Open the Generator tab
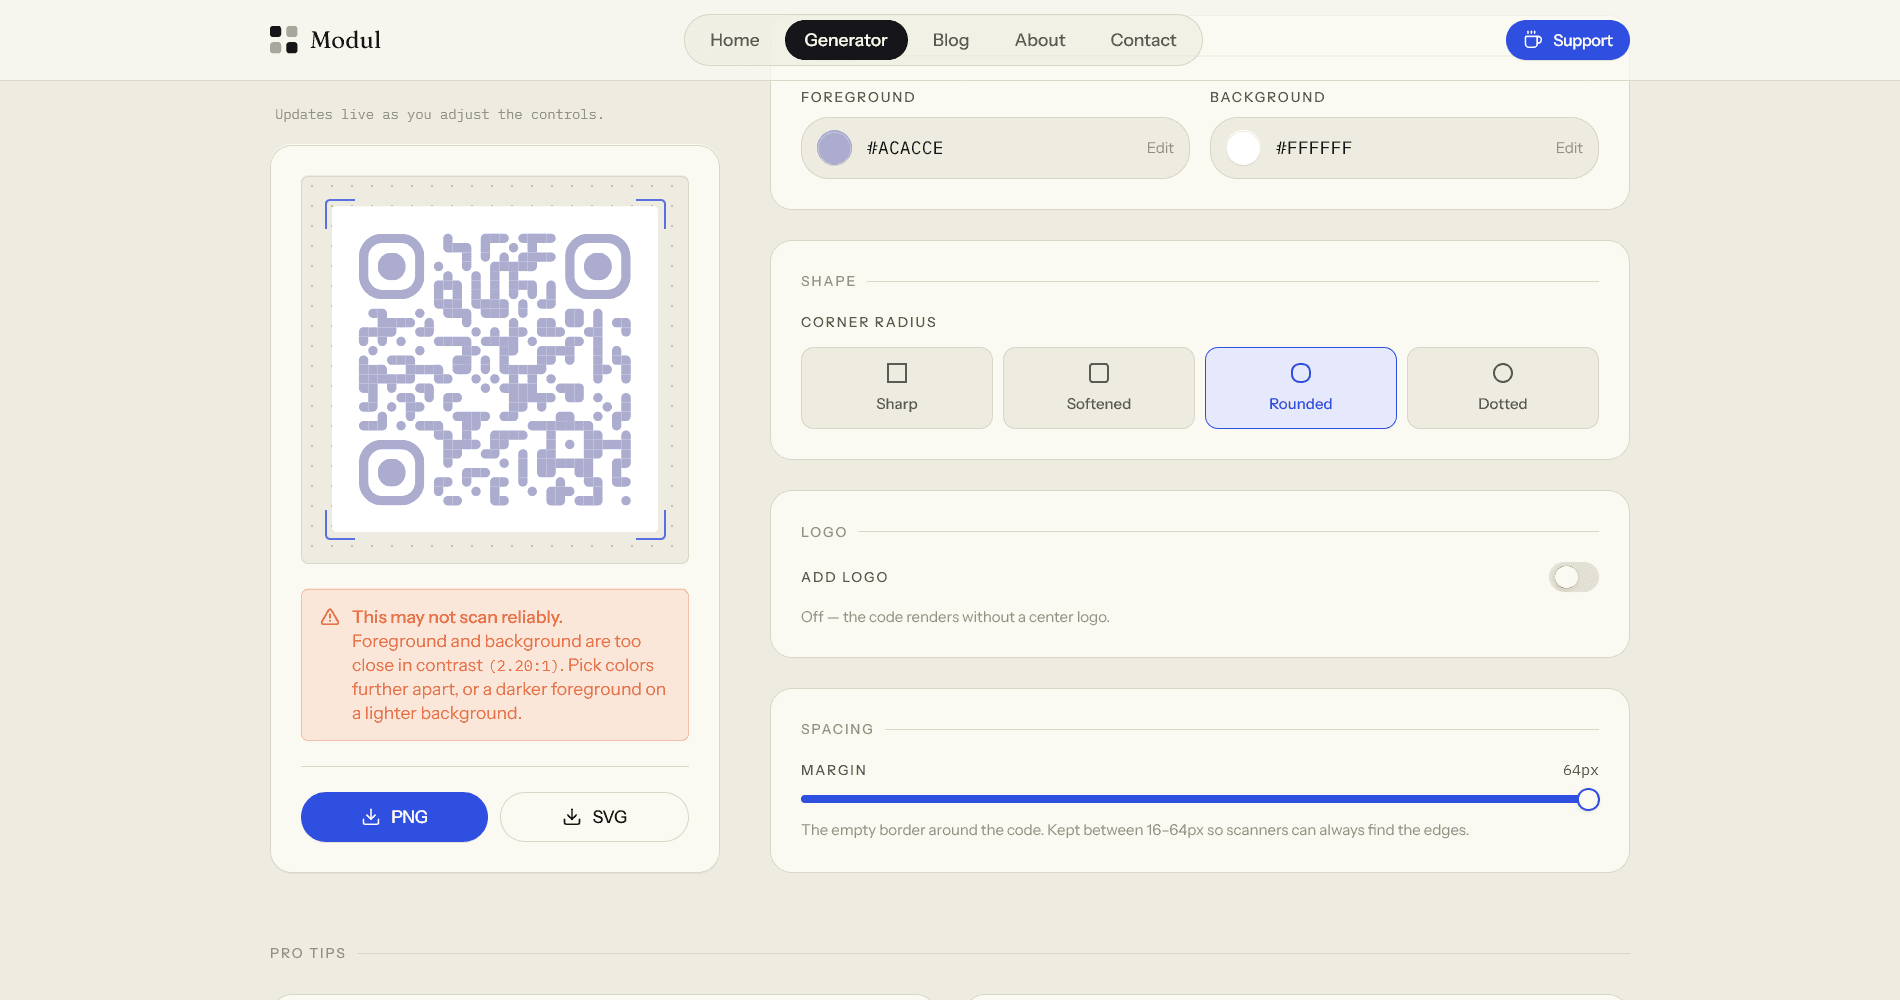 tap(846, 40)
